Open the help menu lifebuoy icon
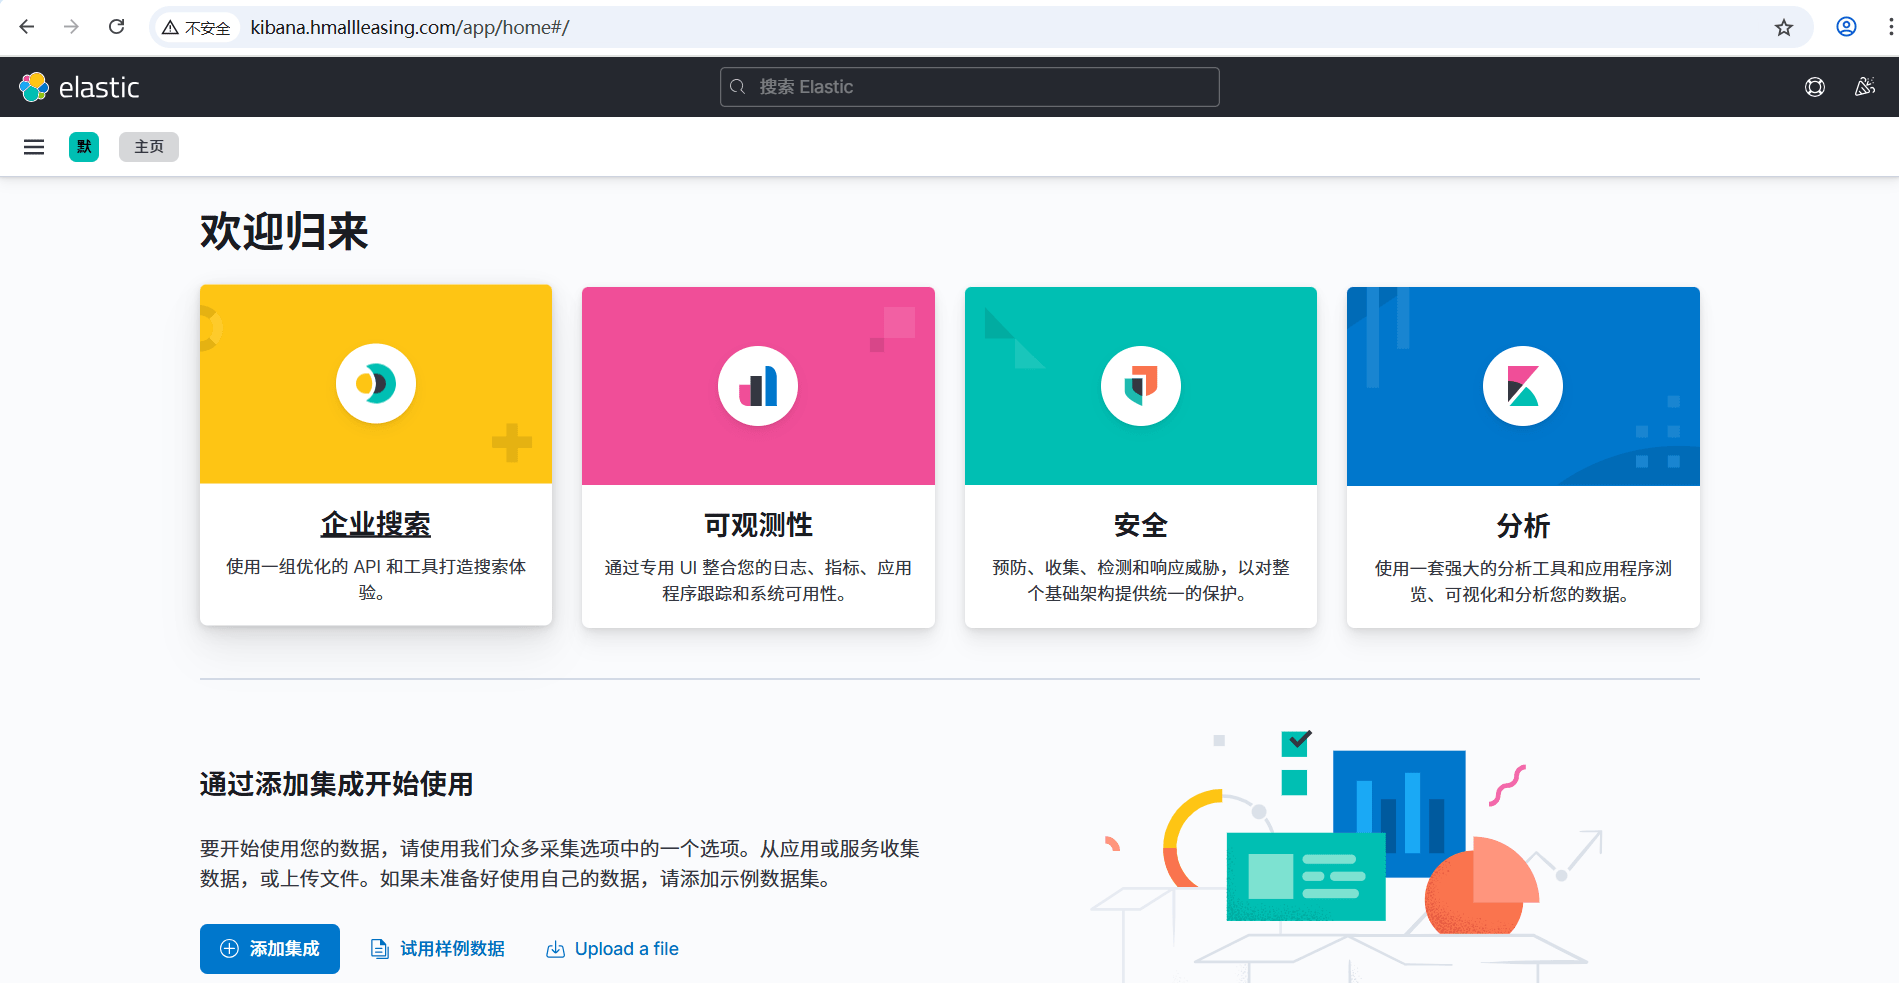 tap(1814, 87)
